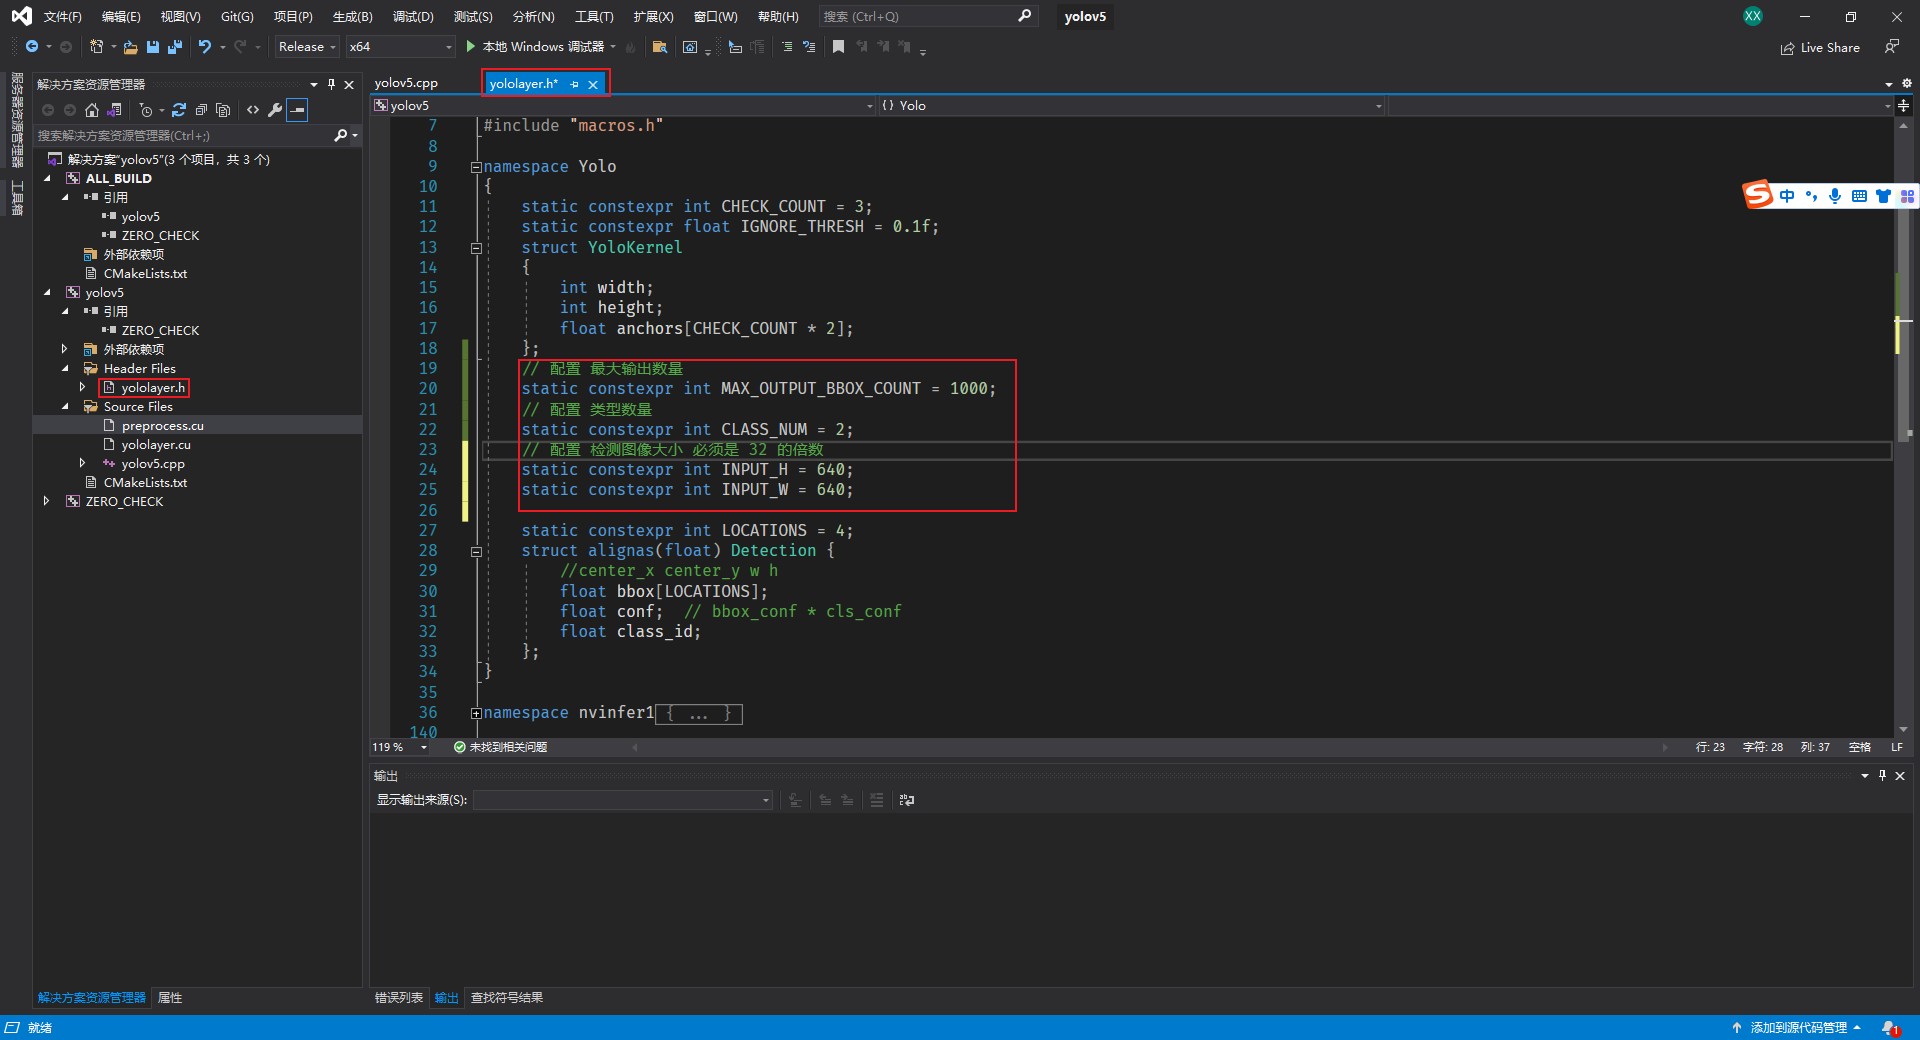Click the Save All toolbar icon
The width and height of the screenshot is (1920, 1040).
tap(175, 47)
